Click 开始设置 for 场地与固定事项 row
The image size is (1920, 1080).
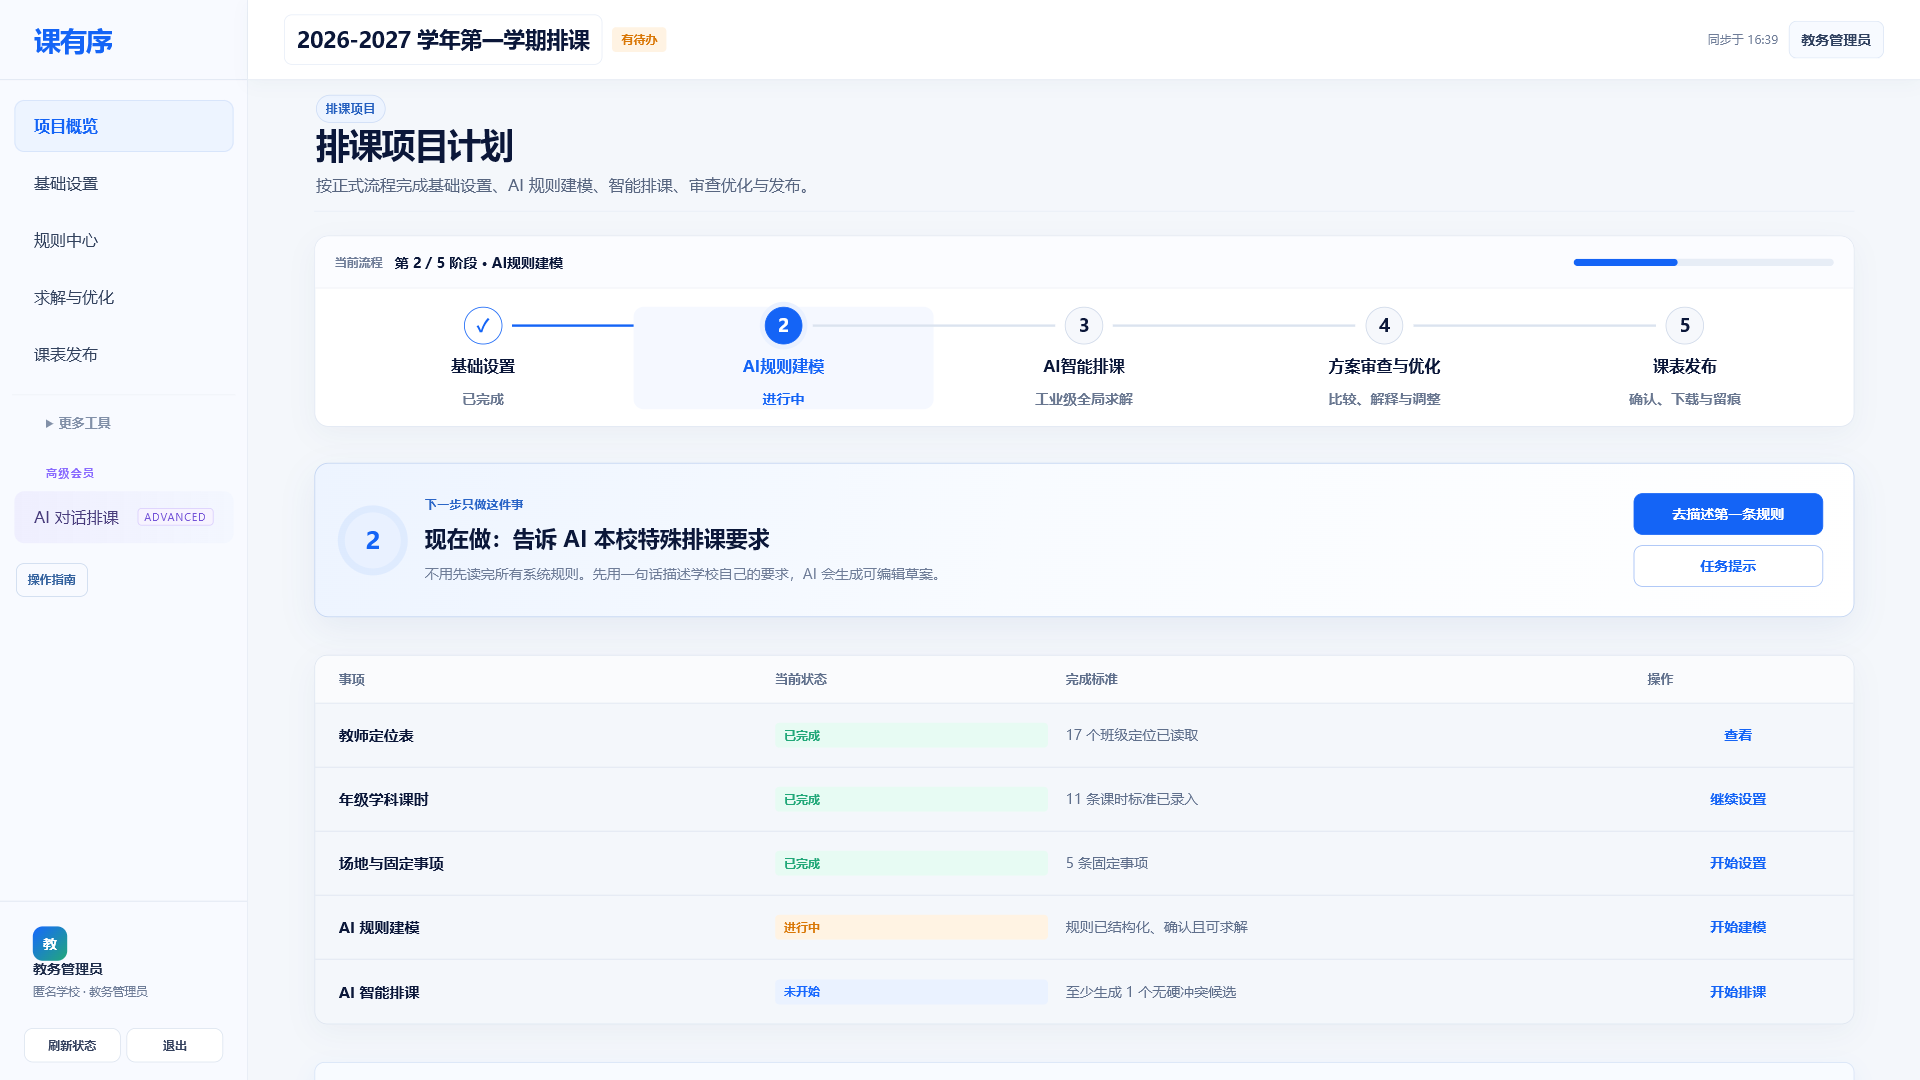(x=1738, y=863)
